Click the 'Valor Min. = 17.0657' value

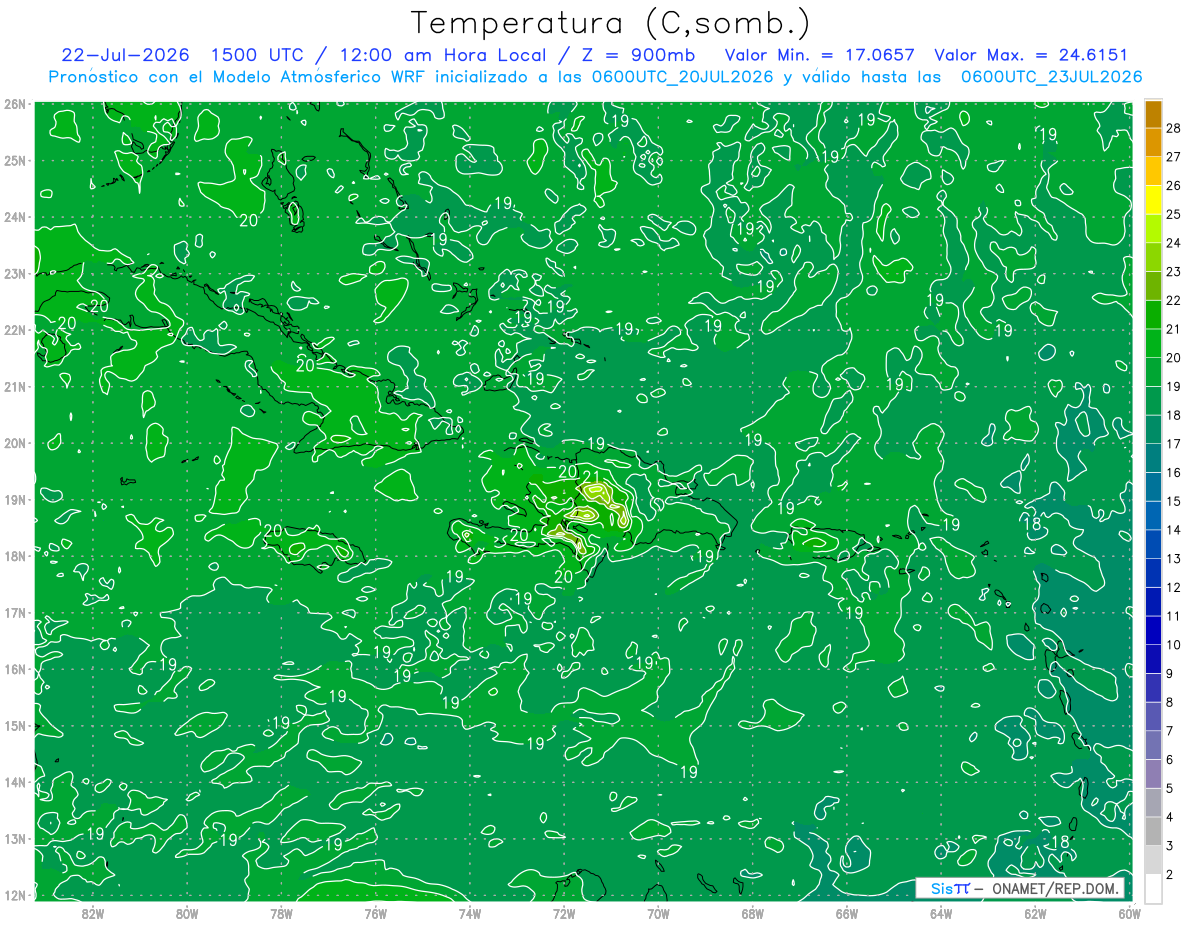(820, 55)
